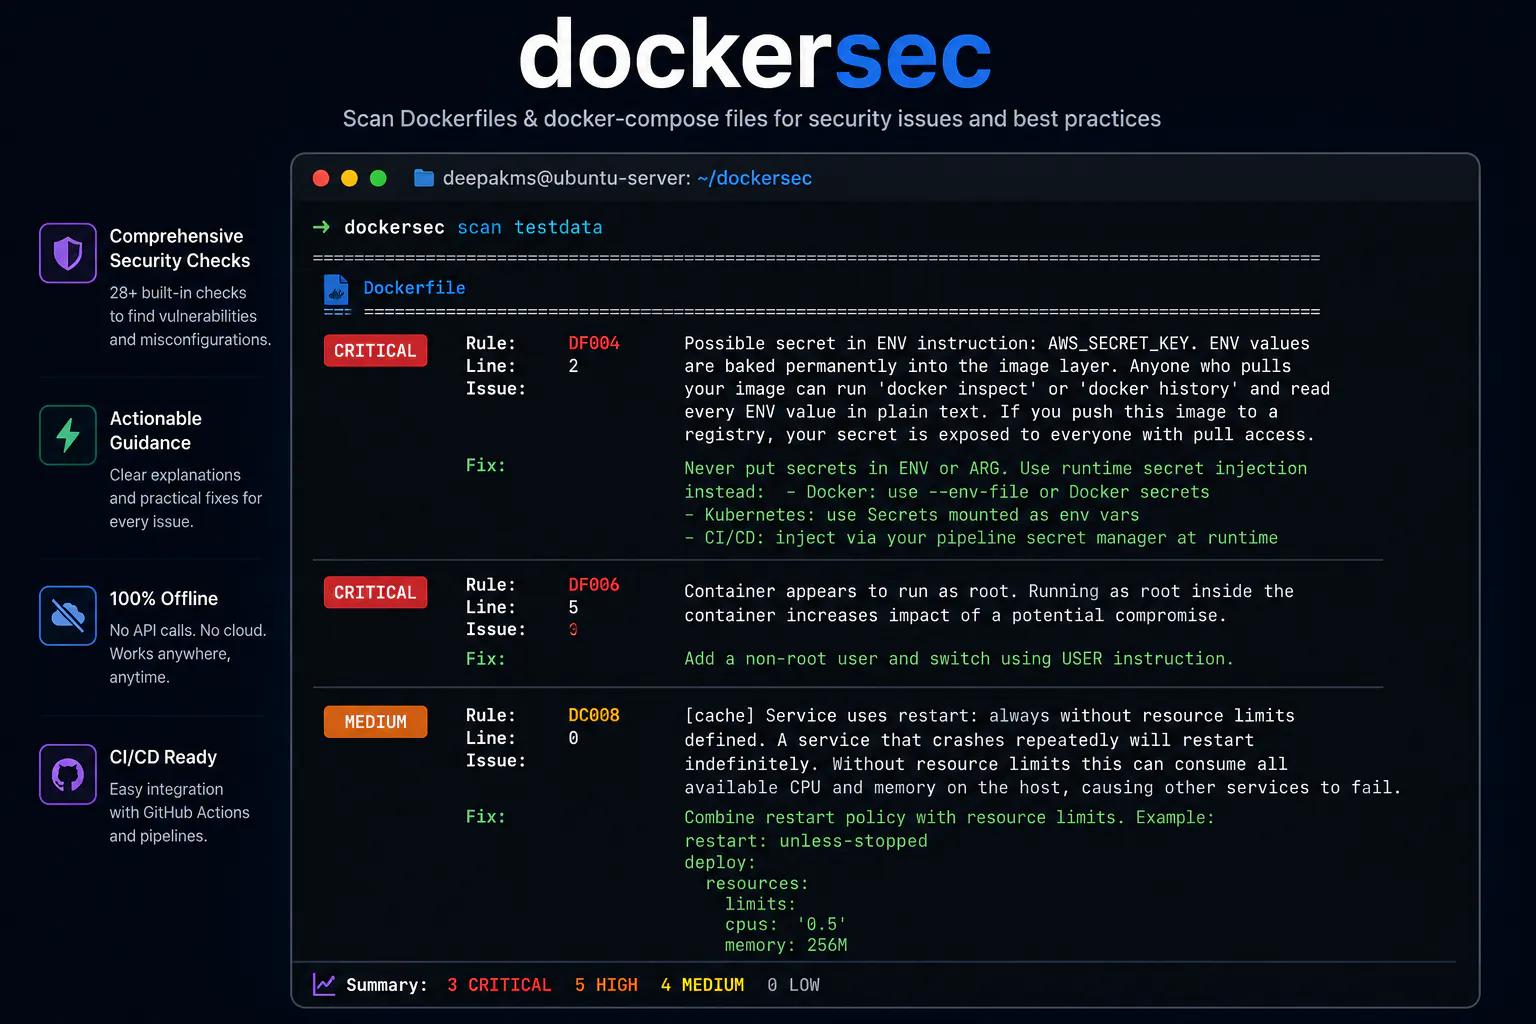1536x1024 pixels.
Task: Click the dockersec logo title
Action: [755, 55]
